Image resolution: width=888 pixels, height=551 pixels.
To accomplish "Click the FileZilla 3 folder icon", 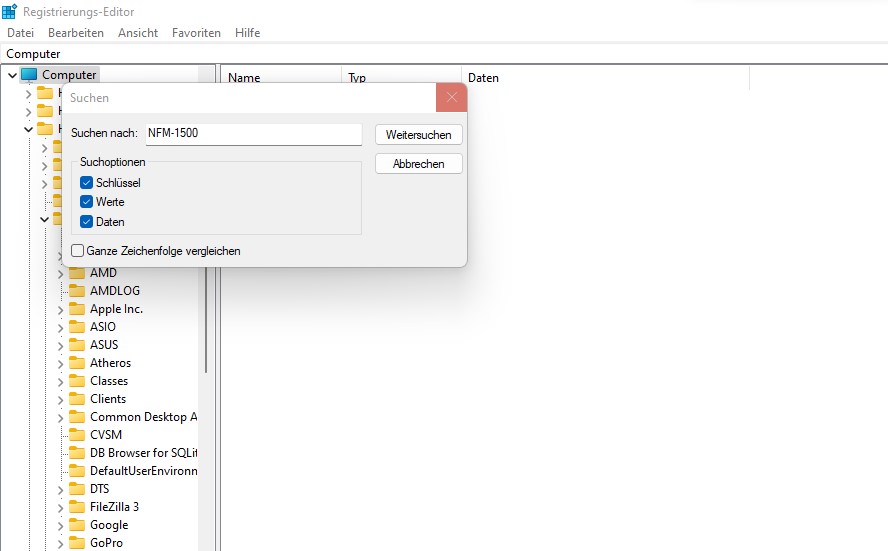I will (x=76, y=507).
